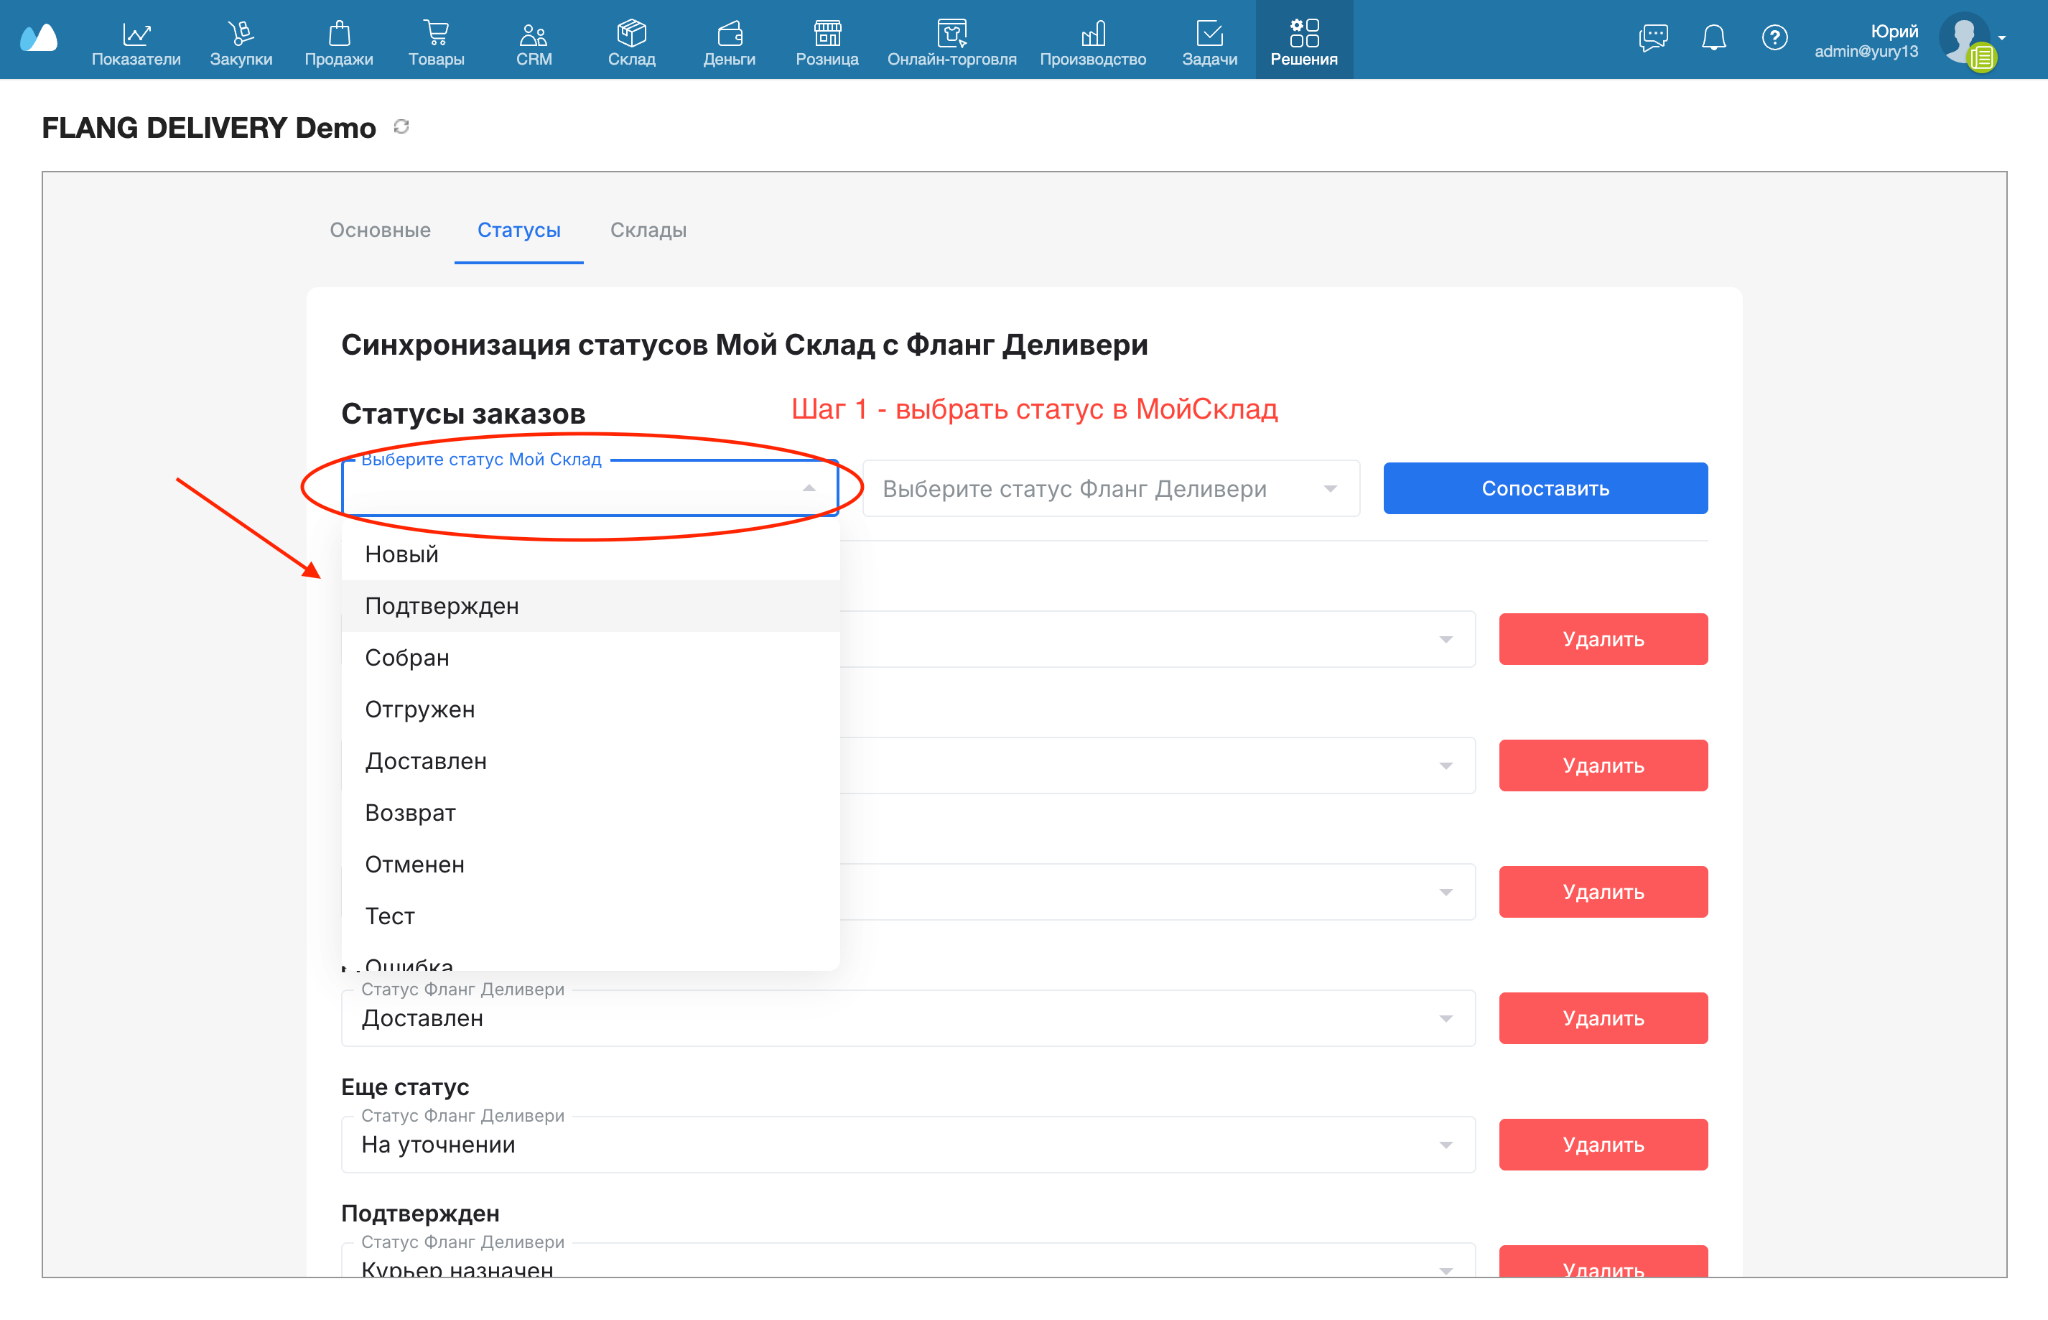
Task: Refresh FLANG DELIVERY Demo with the reload icon
Action: tap(402, 127)
